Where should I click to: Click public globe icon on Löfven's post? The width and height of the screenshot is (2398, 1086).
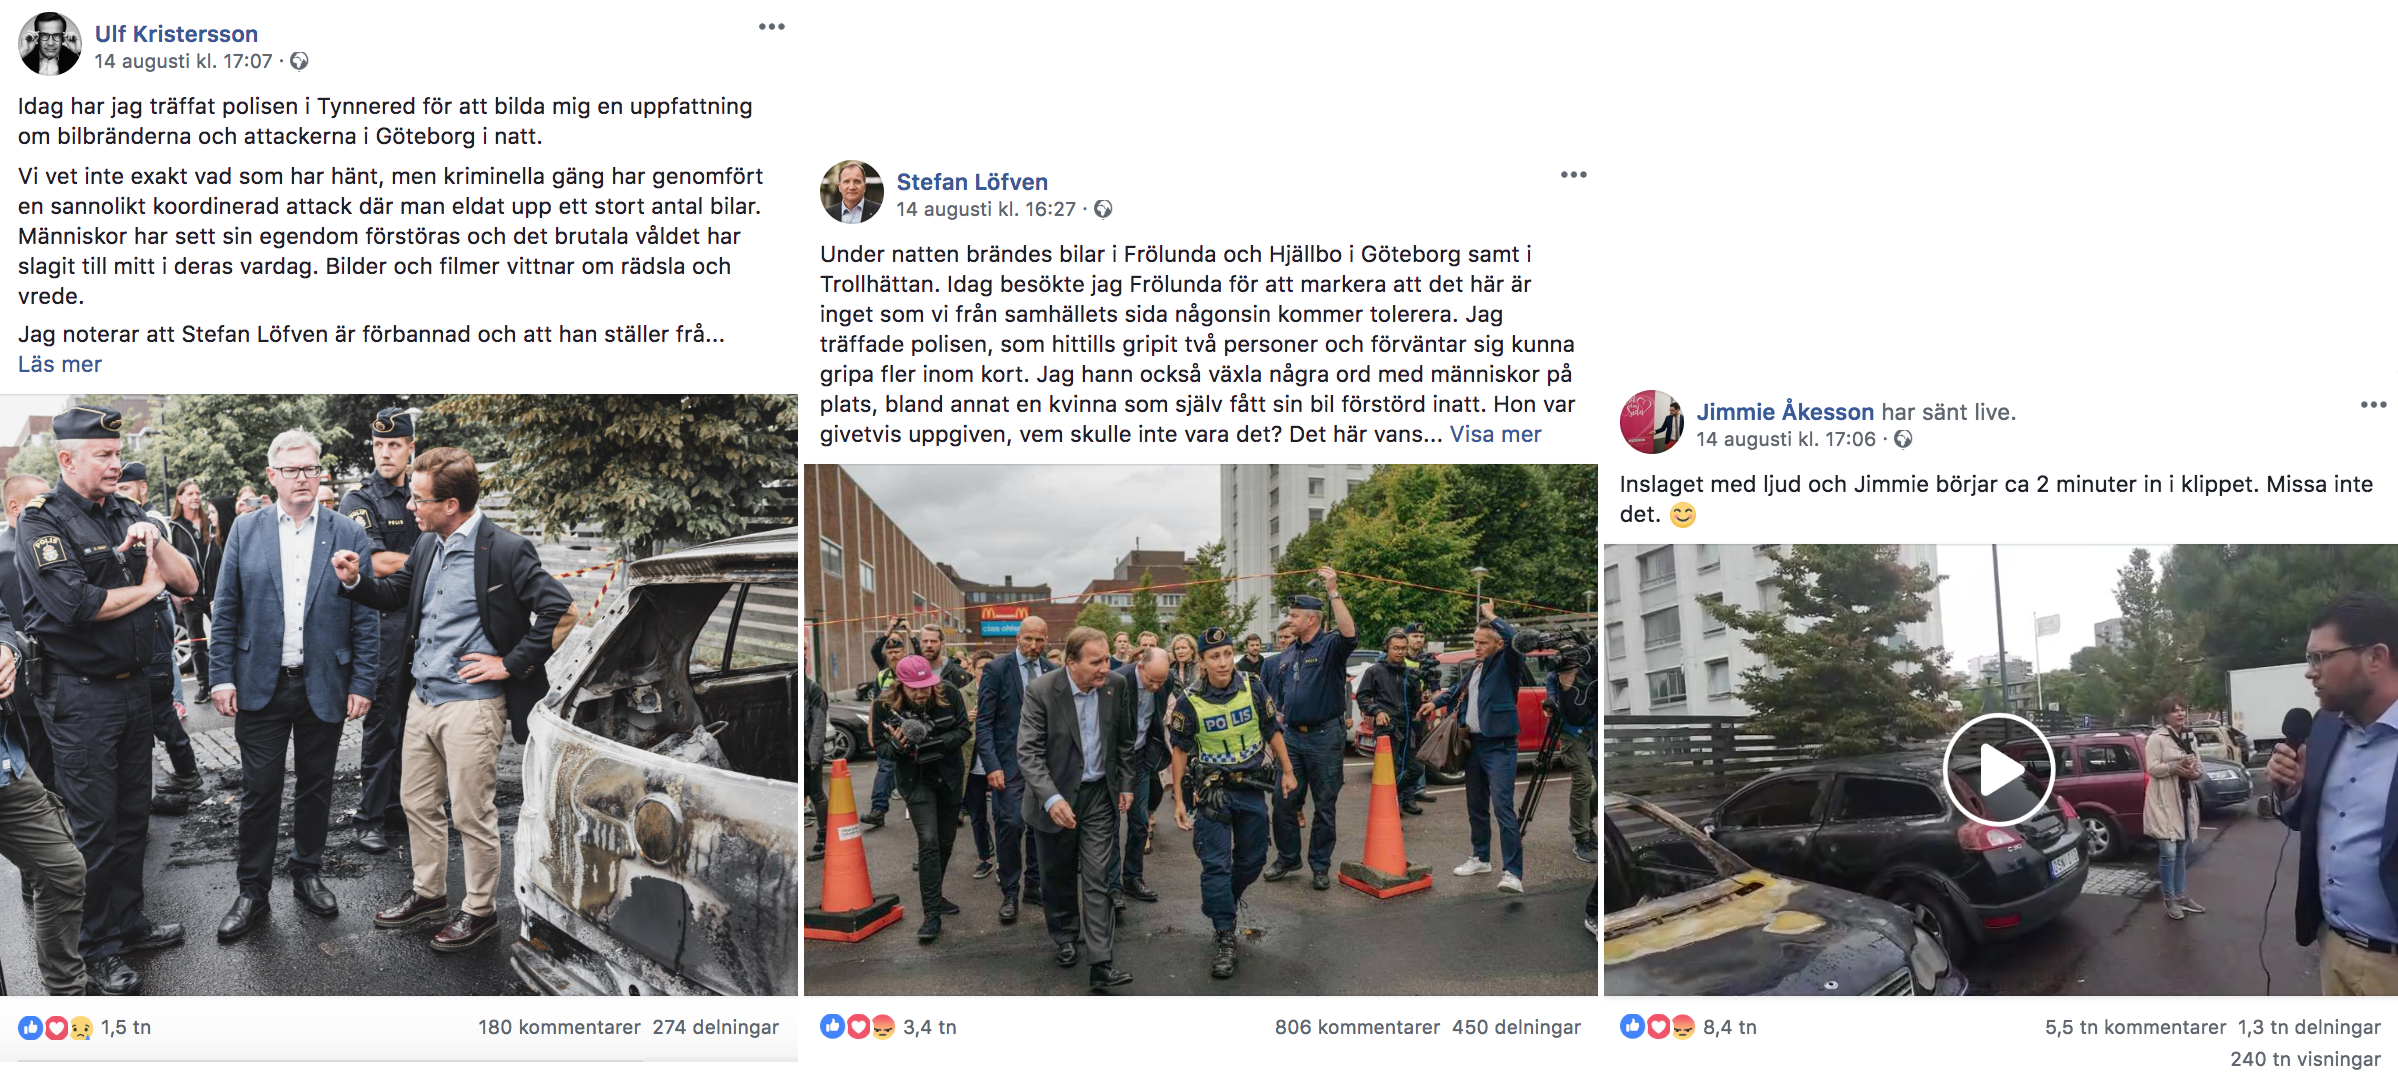click(1103, 210)
